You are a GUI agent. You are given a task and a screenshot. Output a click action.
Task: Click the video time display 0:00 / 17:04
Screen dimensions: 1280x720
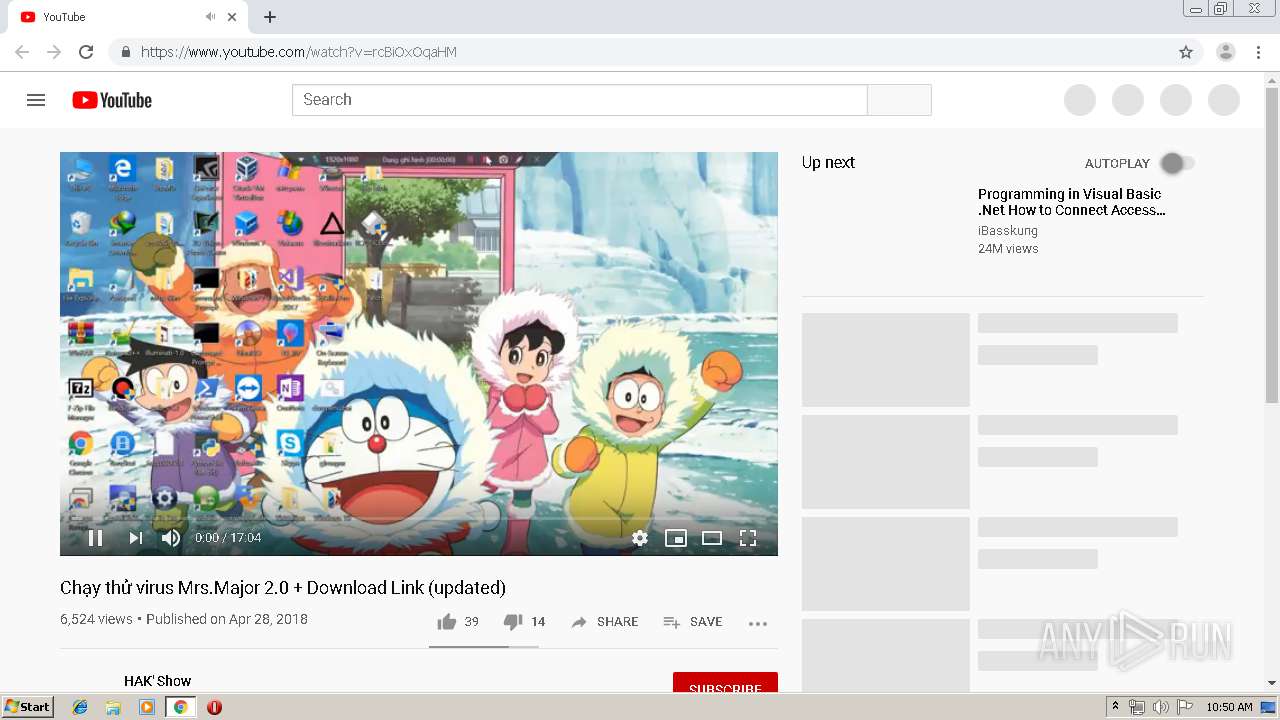228,538
